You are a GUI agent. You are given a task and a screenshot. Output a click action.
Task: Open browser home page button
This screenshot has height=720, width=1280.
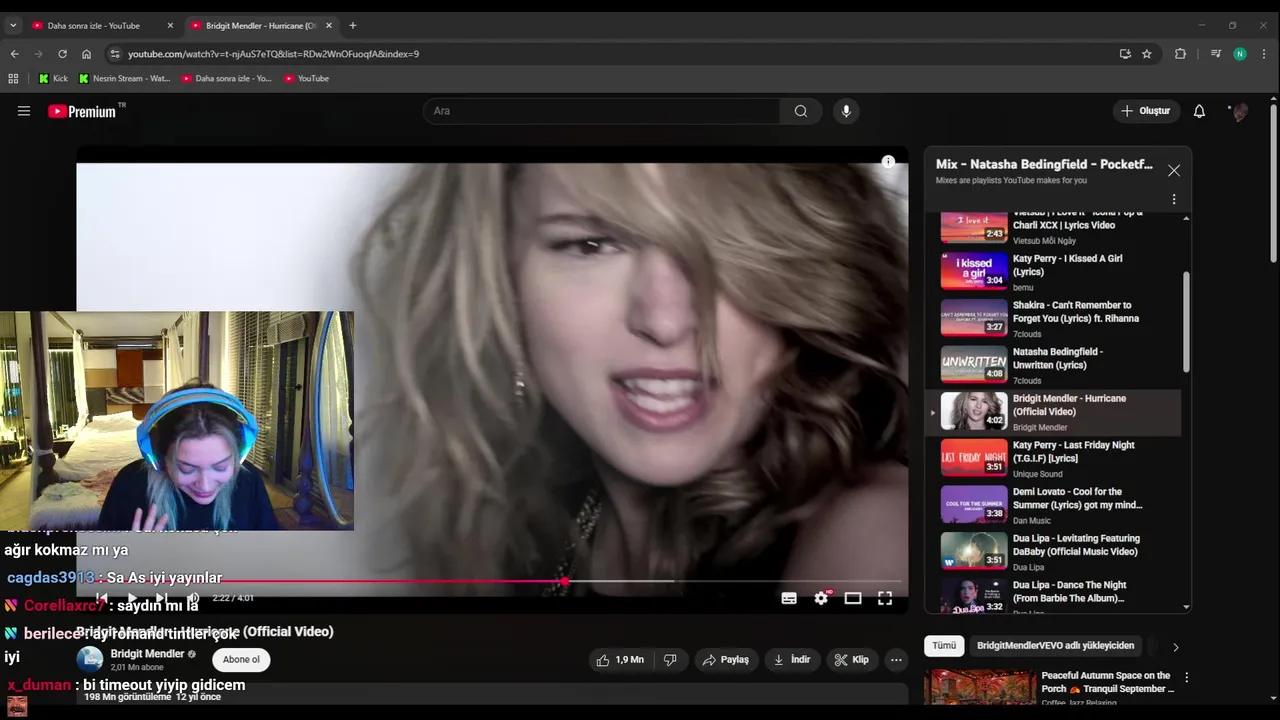tap(86, 54)
